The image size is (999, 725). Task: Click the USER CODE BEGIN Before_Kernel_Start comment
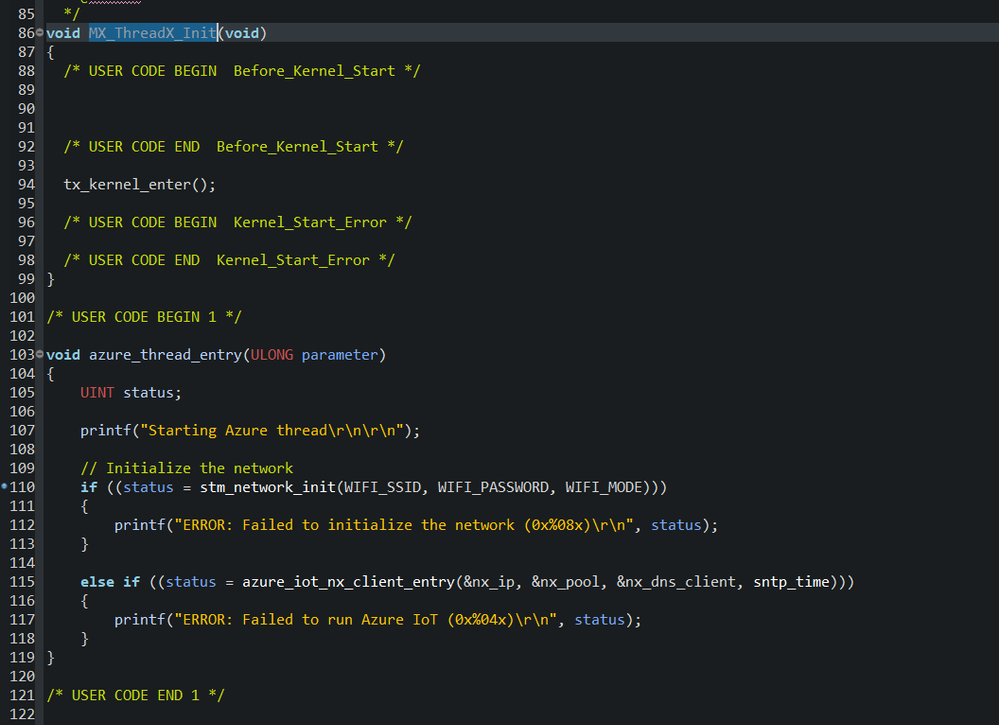tap(242, 71)
